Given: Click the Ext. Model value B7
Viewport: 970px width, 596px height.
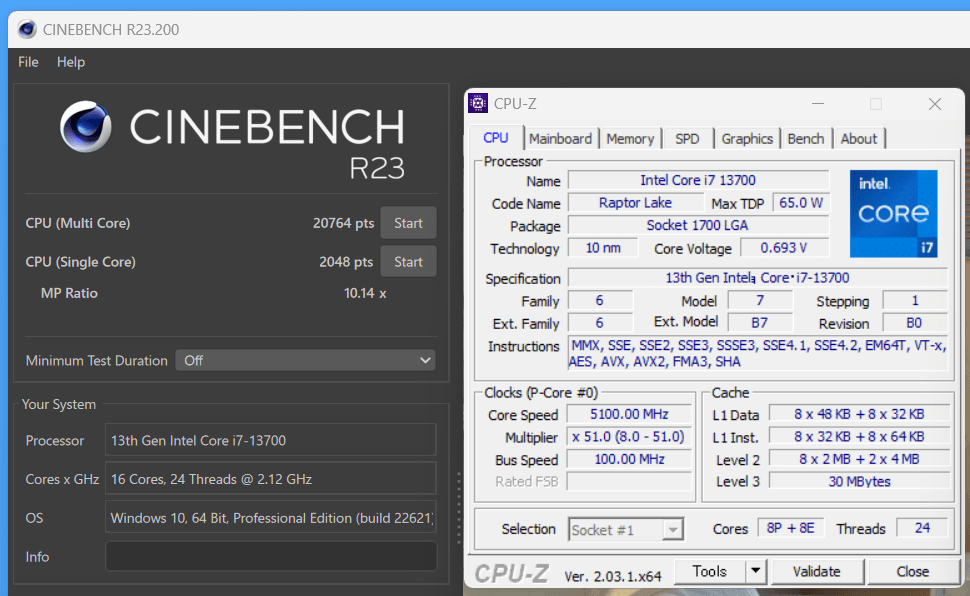Looking at the screenshot, I should pos(760,323).
